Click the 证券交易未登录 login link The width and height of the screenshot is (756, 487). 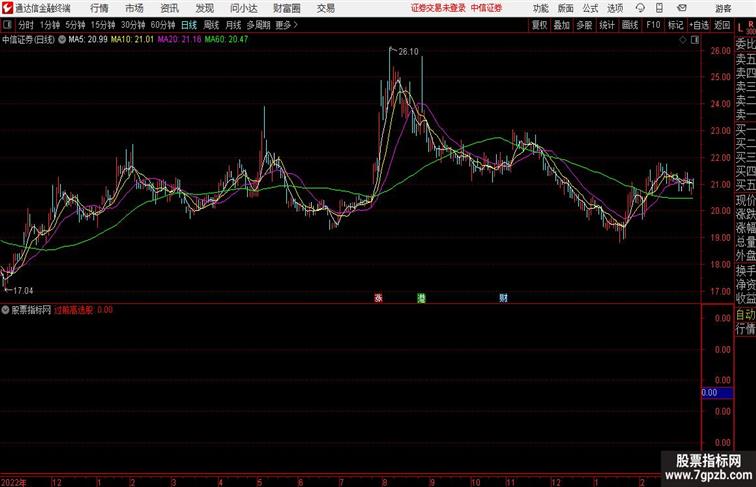pos(438,8)
